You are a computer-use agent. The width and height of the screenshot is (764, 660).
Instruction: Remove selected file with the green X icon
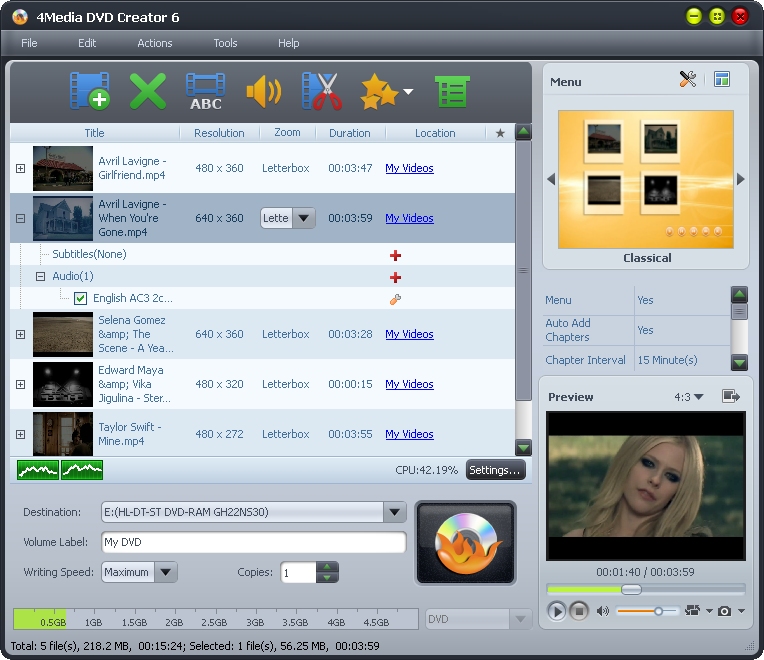pos(148,91)
